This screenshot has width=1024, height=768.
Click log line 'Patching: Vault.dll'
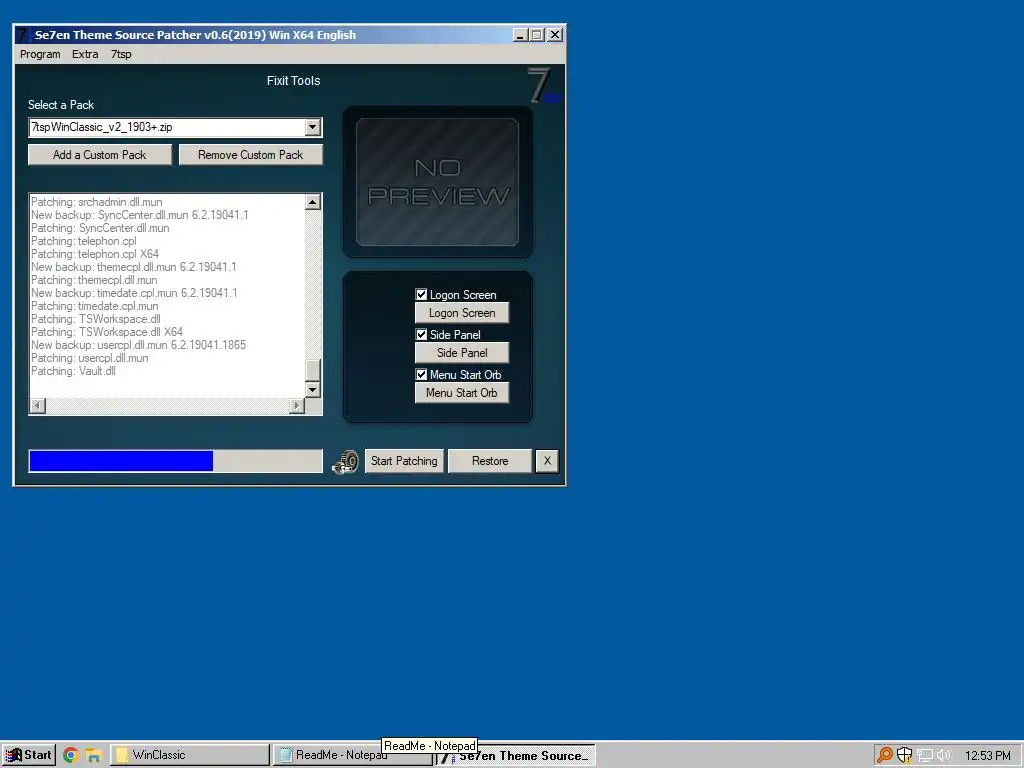pos(73,371)
